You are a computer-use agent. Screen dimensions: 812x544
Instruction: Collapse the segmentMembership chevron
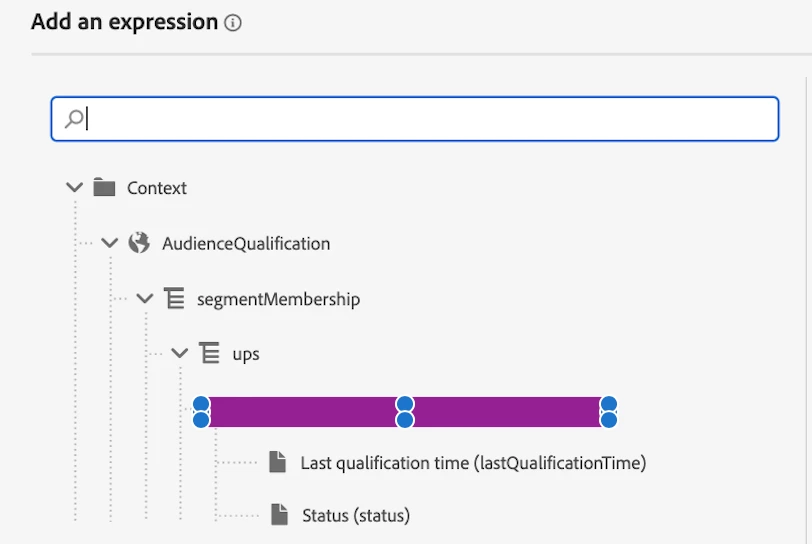click(x=145, y=298)
